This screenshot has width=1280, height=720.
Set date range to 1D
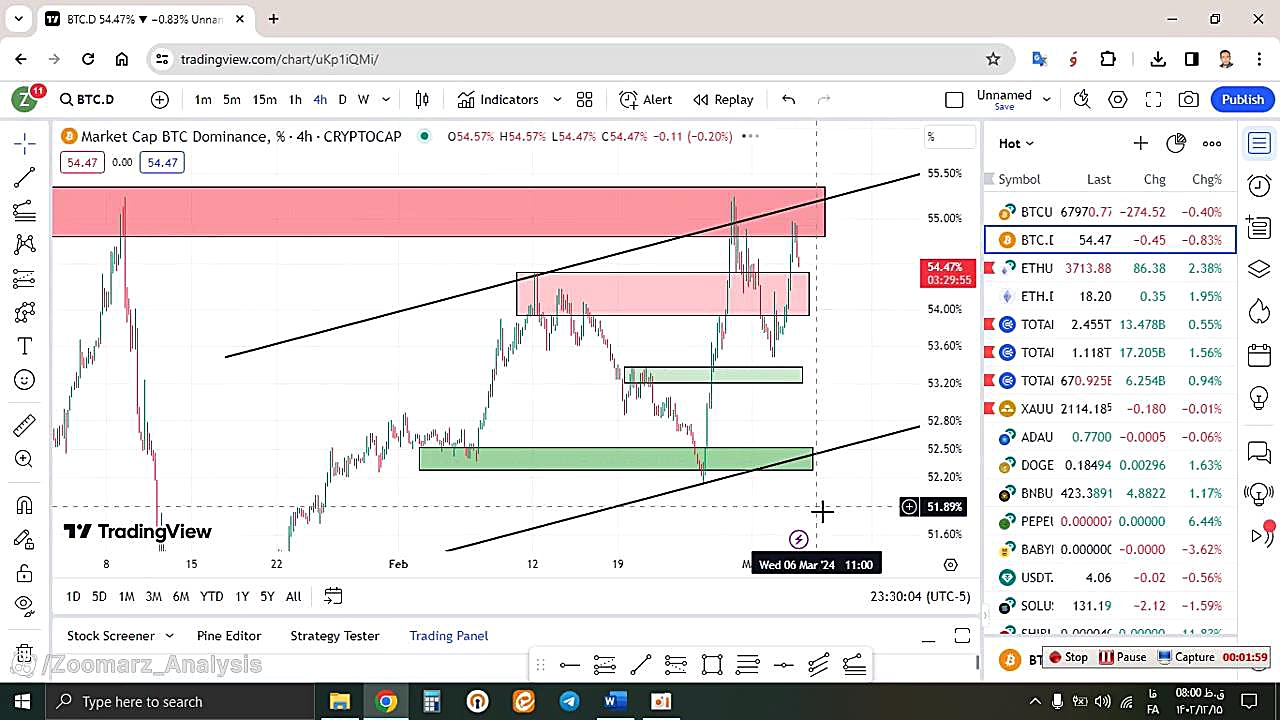73,596
